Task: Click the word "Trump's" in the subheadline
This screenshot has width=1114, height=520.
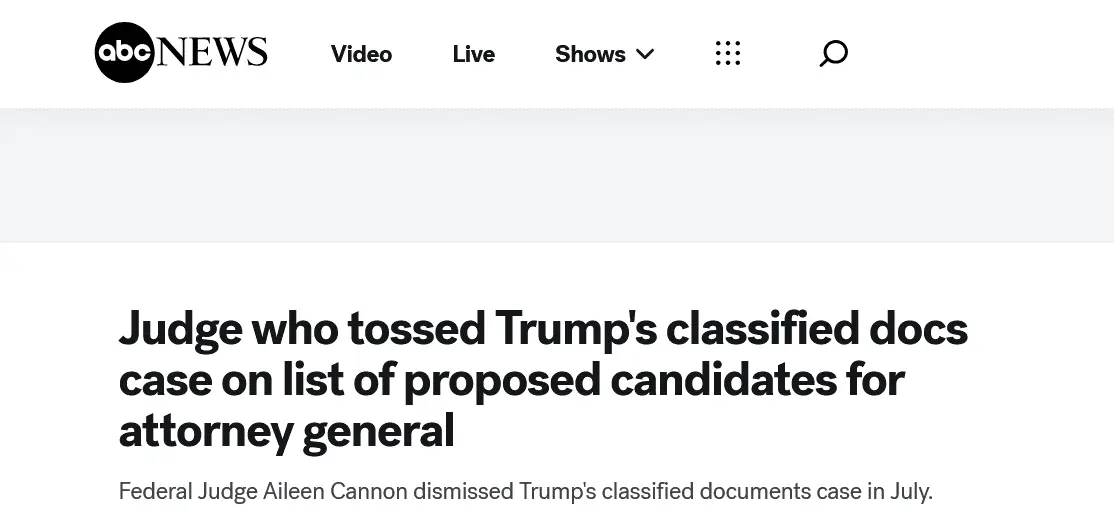Action: click(555, 492)
